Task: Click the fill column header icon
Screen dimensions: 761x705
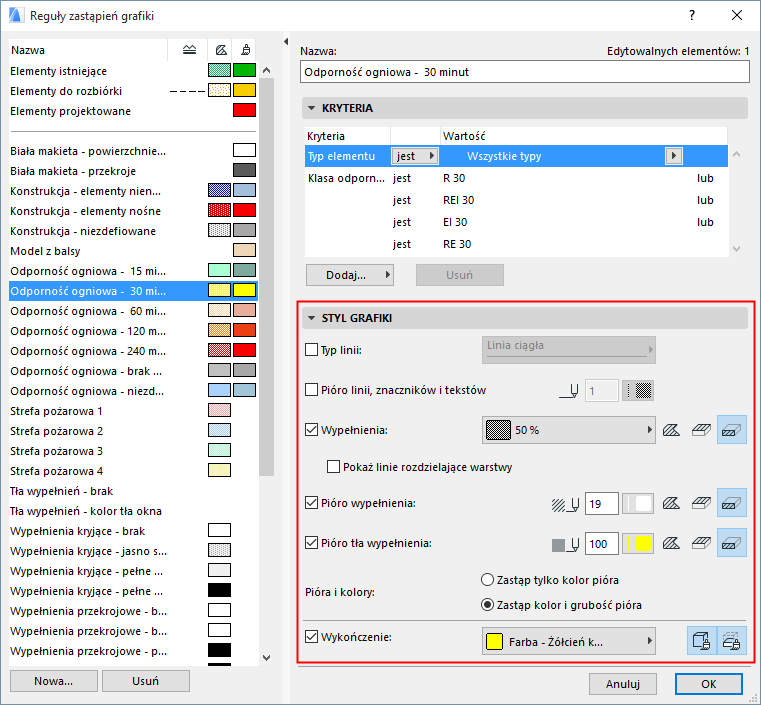Action: tap(221, 50)
